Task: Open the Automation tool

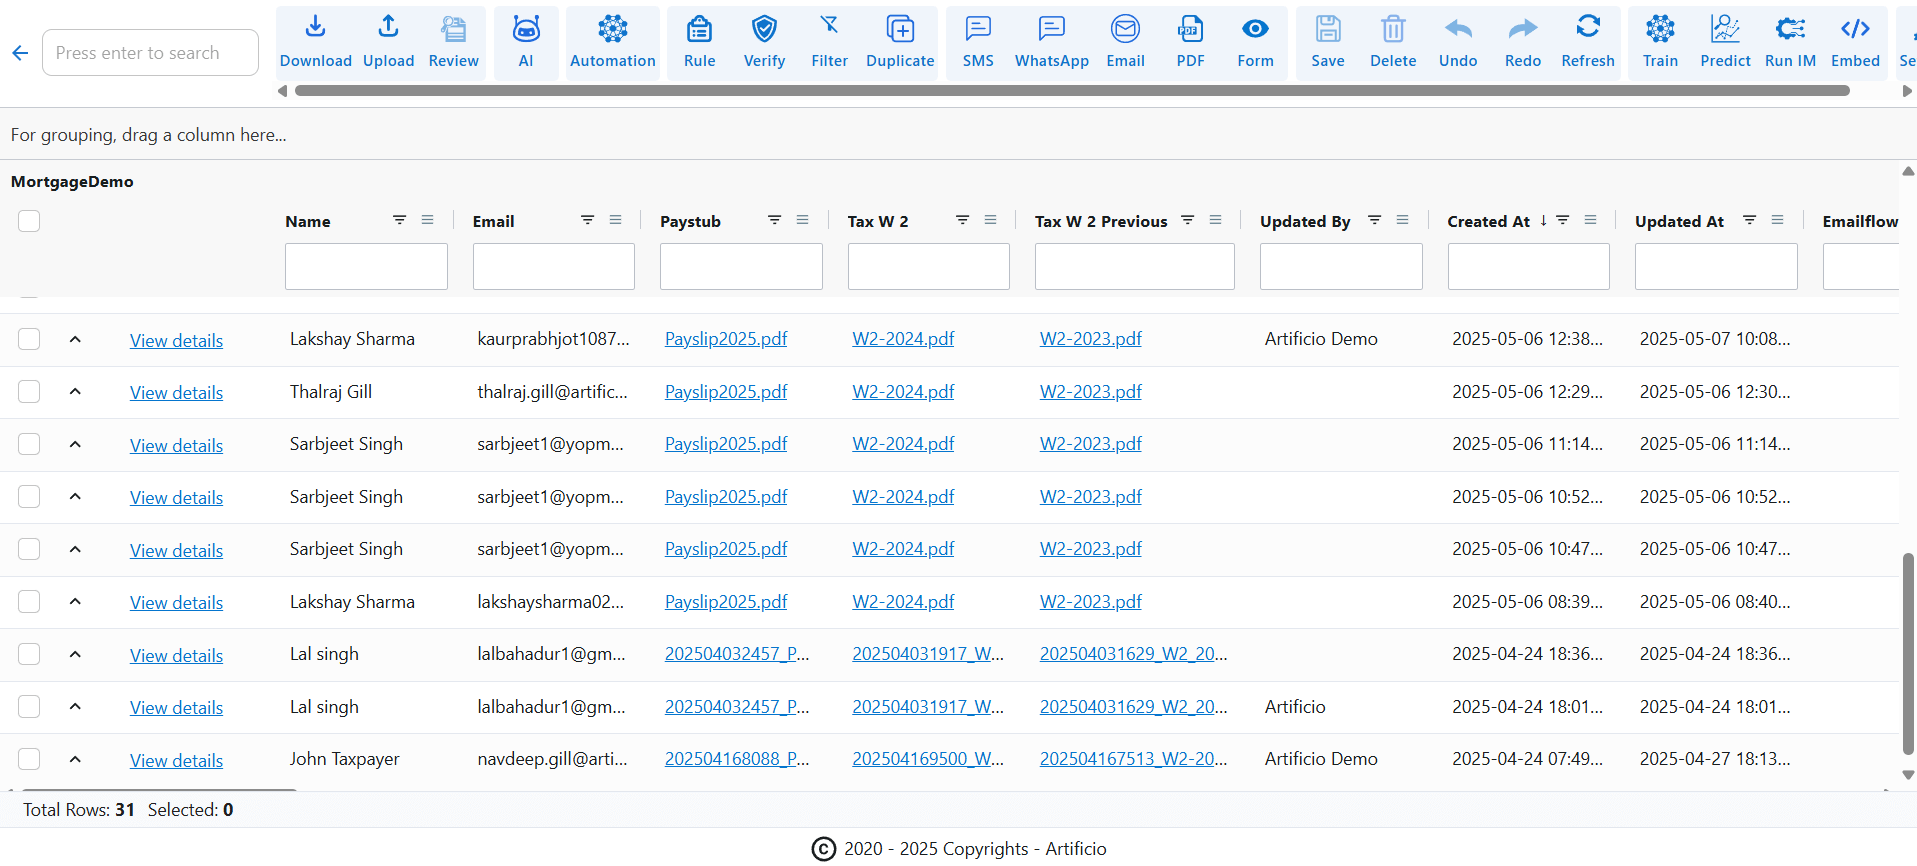Action: pyautogui.click(x=613, y=43)
